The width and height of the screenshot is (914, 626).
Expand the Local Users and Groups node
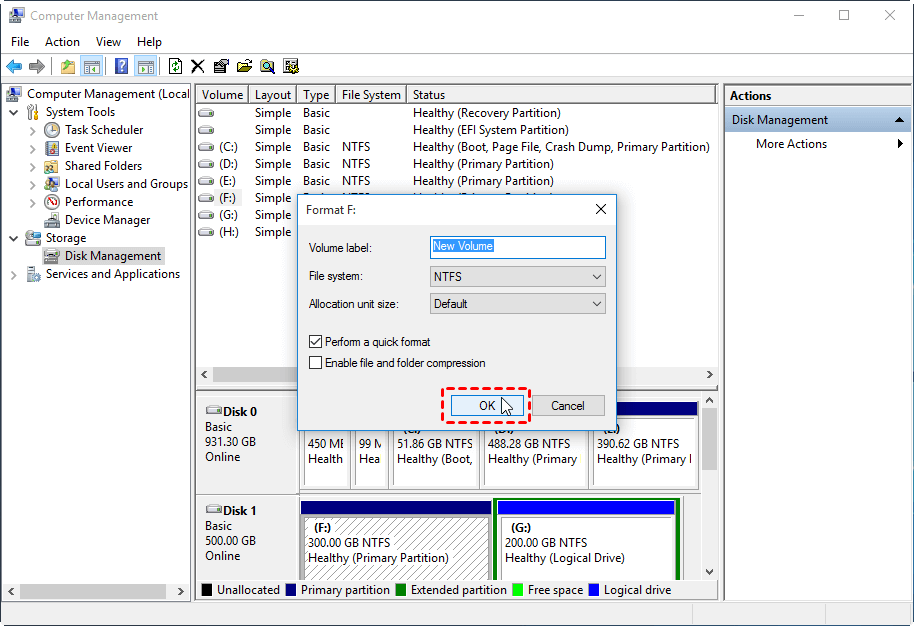pos(33,185)
